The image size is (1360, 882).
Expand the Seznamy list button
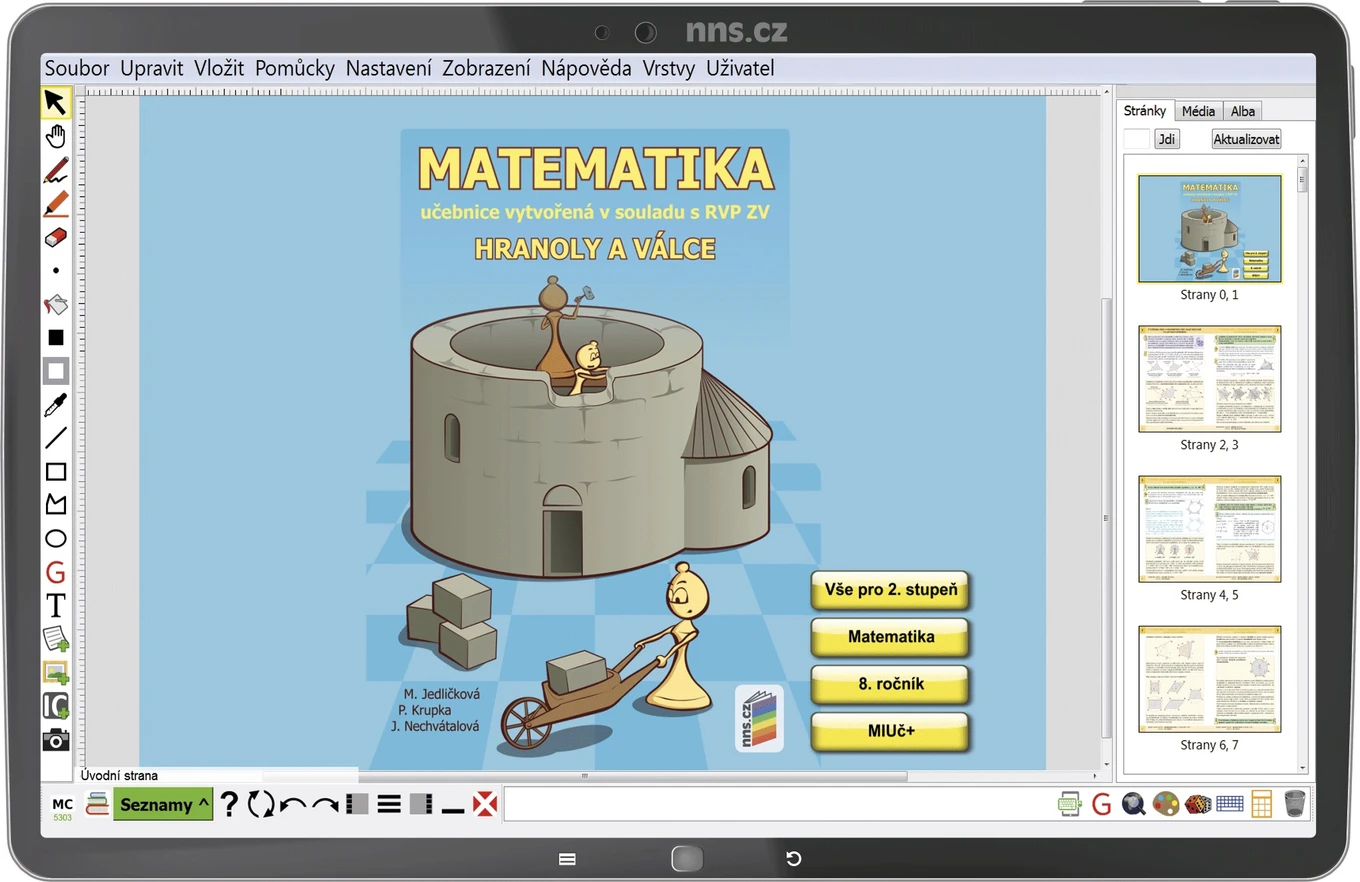tap(164, 804)
